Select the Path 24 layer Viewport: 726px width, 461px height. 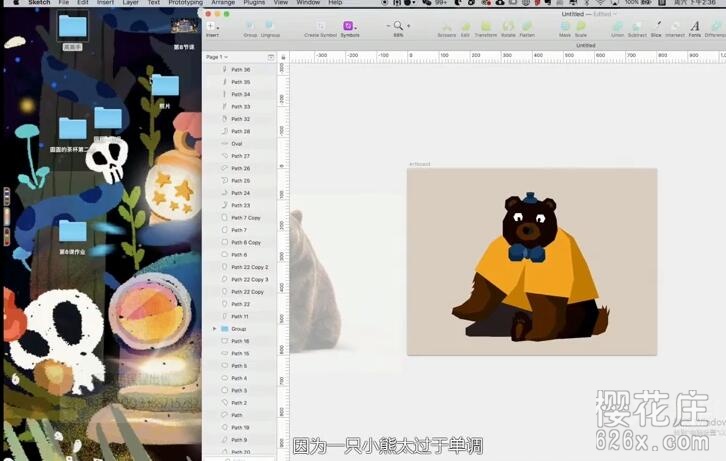[x=240, y=193]
